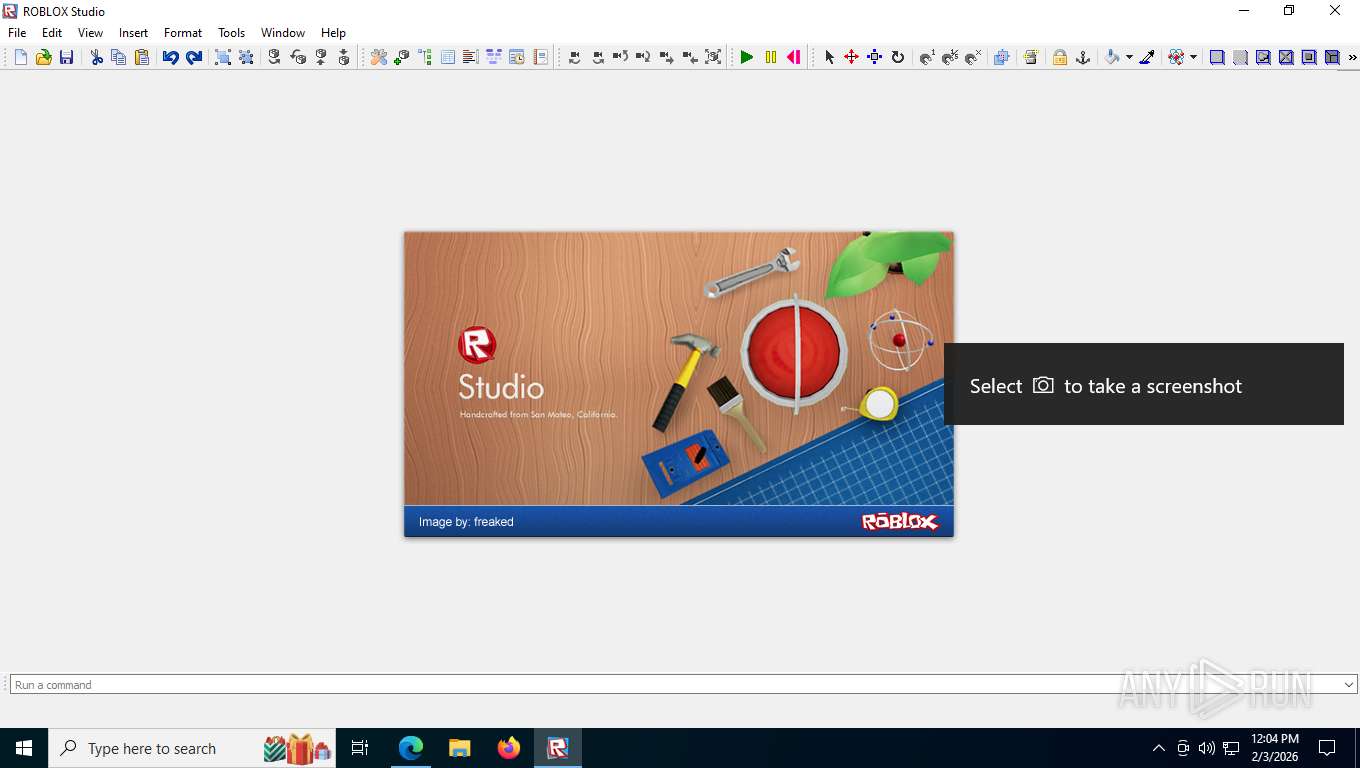Click the ROBLOX Studio splash screen image

(x=679, y=384)
